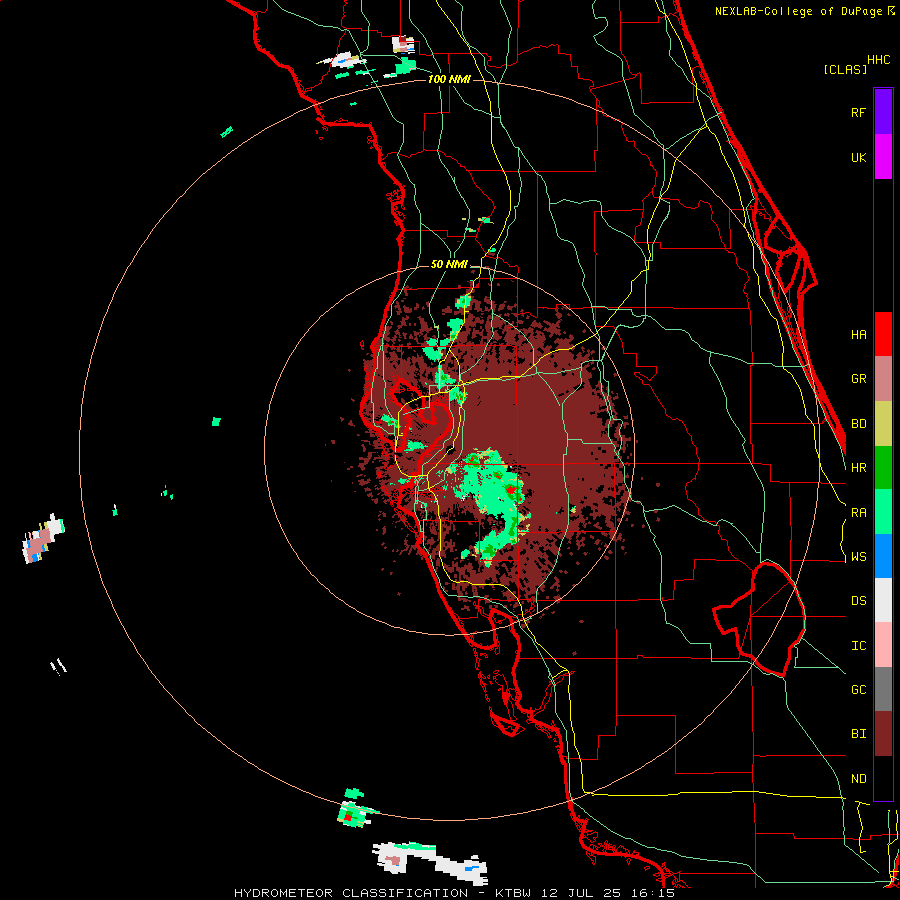The width and height of the screenshot is (900, 900).
Task: Click the GC gray legend swatch
Action: pyautogui.click(x=883, y=689)
